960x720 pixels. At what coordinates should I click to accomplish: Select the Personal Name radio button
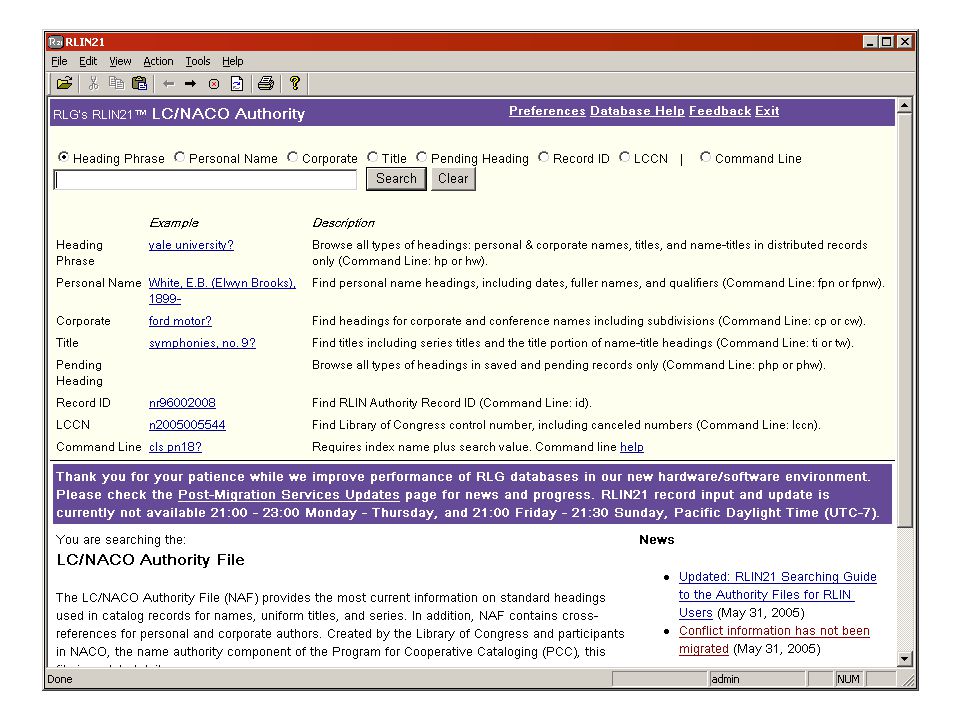[x=179, y=157]
